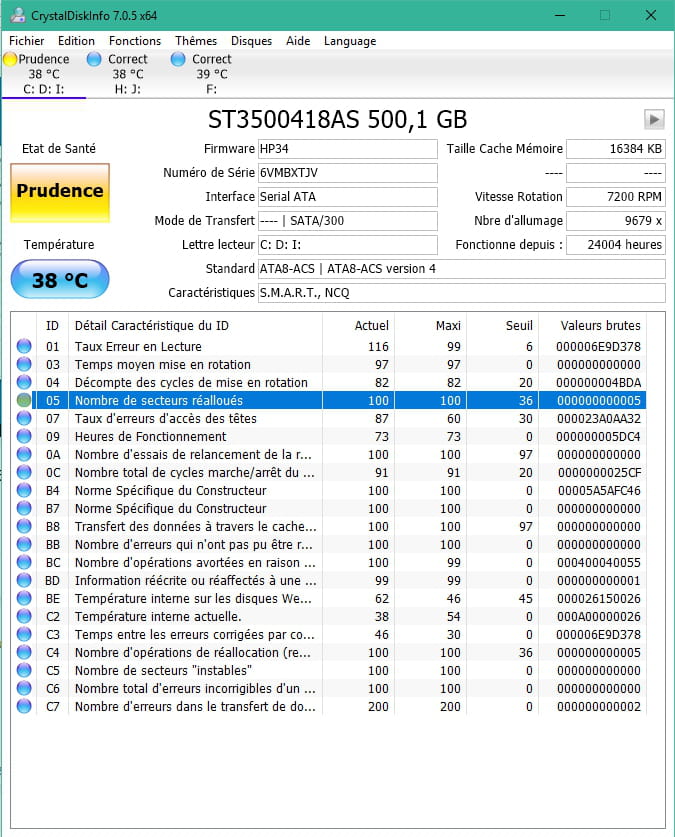Image resolution: width=675 pixels, height=837 pixels.
Task: Click status orb for attribute B7 row
Action: (x=24, y=508)
